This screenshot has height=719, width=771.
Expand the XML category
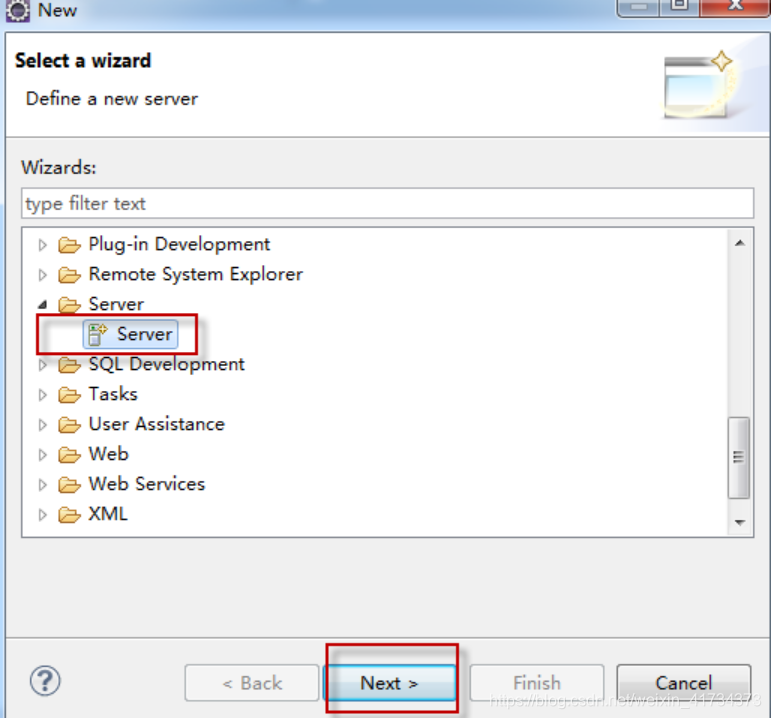point(43,515)
